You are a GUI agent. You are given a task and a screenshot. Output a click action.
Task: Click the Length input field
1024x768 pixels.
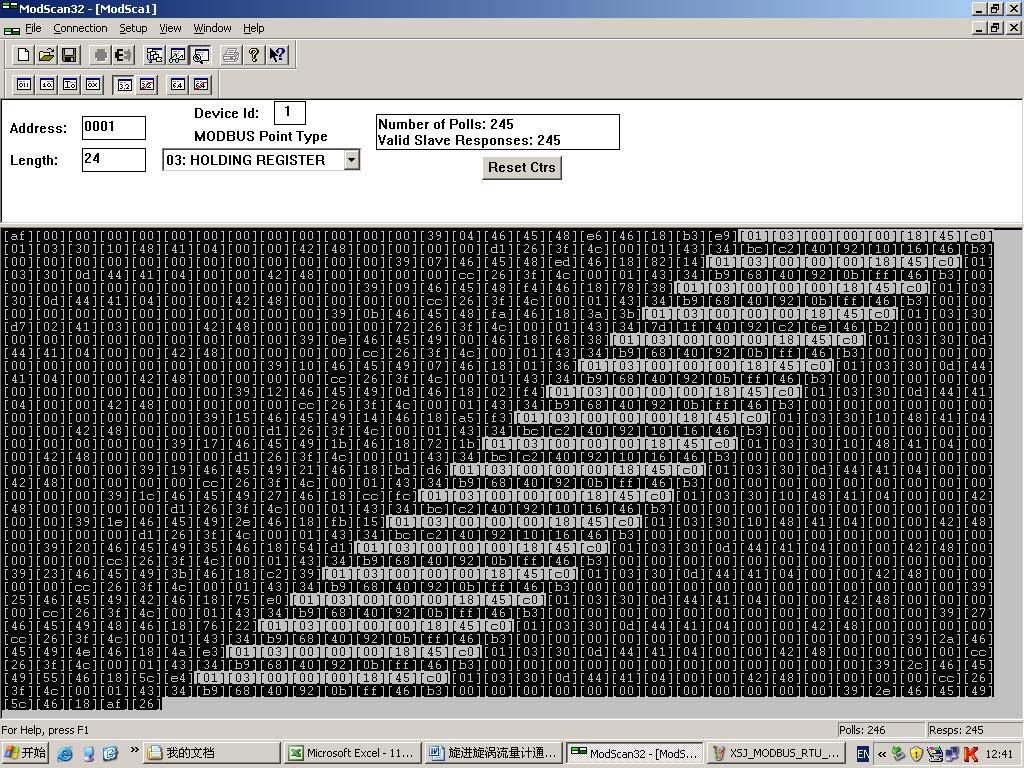(x=113, y=159)
